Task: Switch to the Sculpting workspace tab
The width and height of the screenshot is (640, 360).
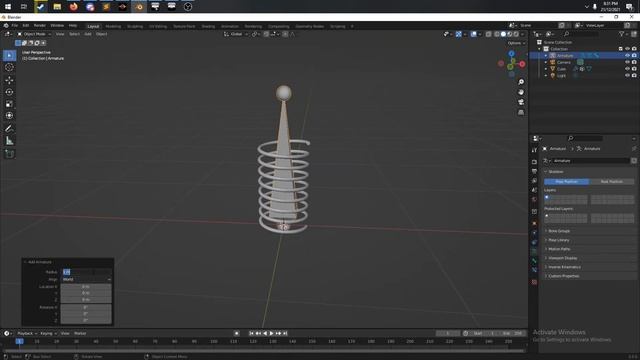Action: [135, 26]
